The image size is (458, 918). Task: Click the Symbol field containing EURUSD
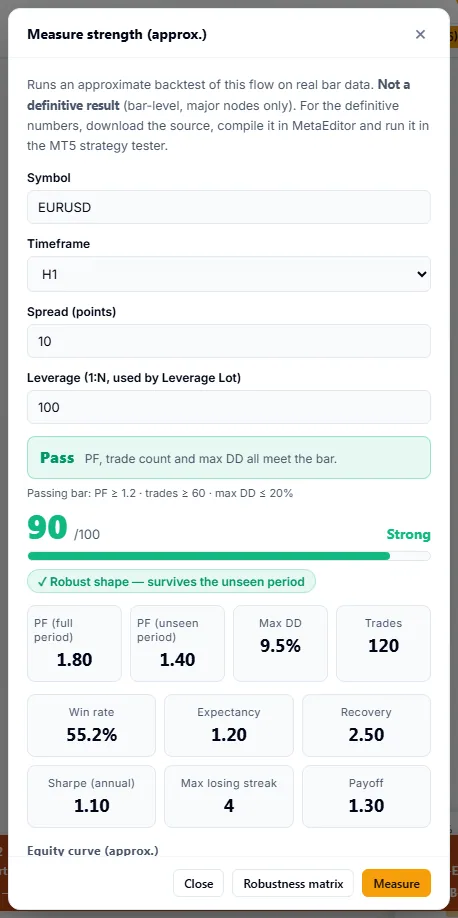(228, 207)
